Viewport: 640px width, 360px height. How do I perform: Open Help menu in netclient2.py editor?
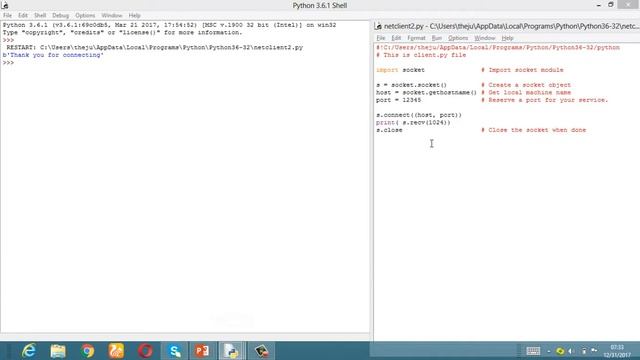(507, 38)
